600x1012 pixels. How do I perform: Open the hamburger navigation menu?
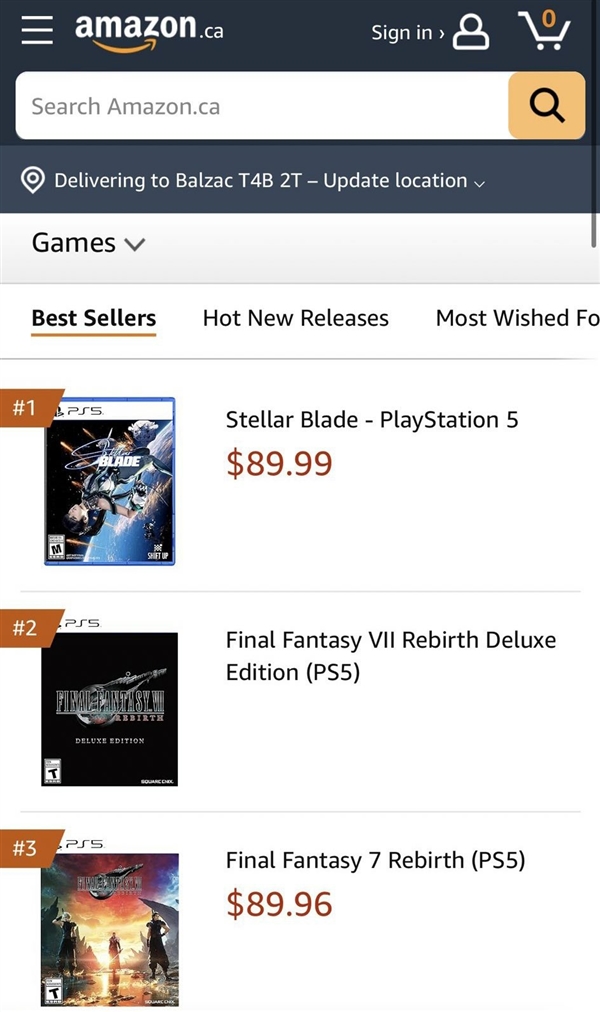37,30
